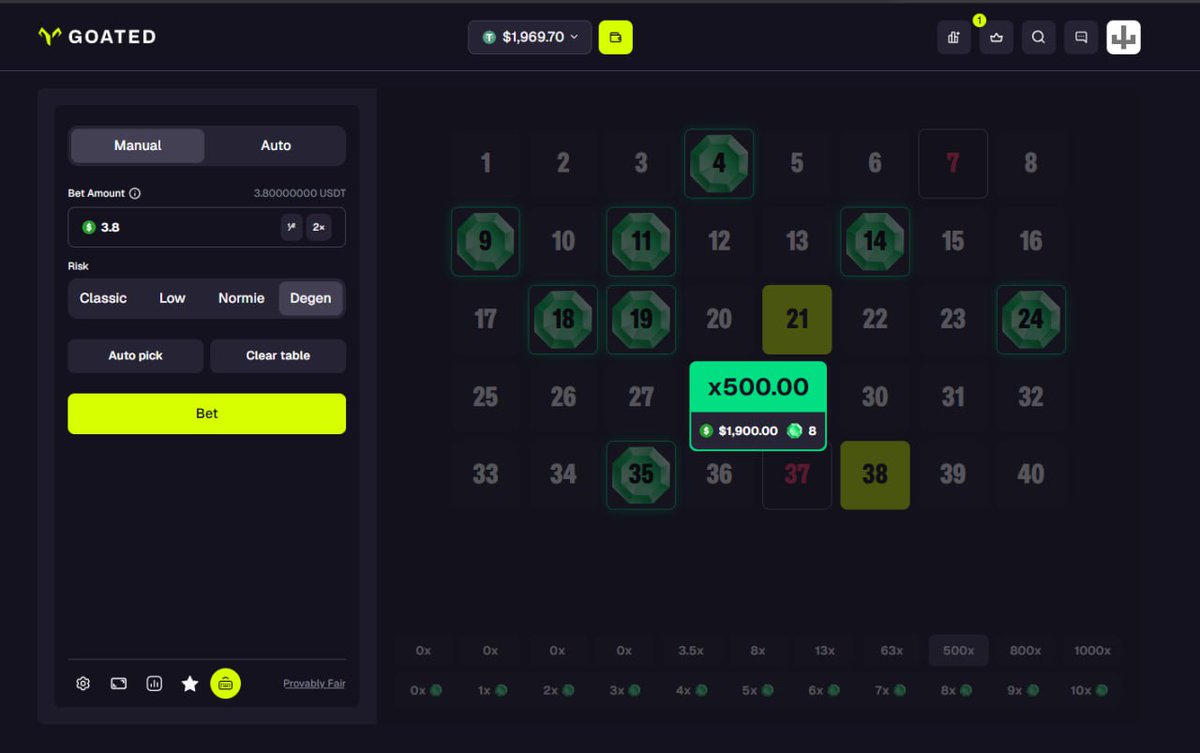Click the gem on tile 11
The image size is (1200, 753).
coord(641,241)
